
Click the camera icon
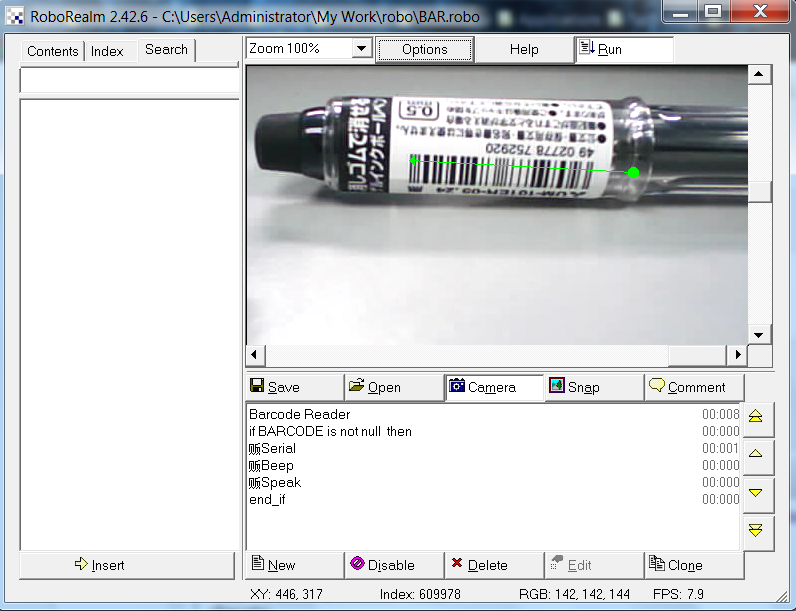(457, 386)
